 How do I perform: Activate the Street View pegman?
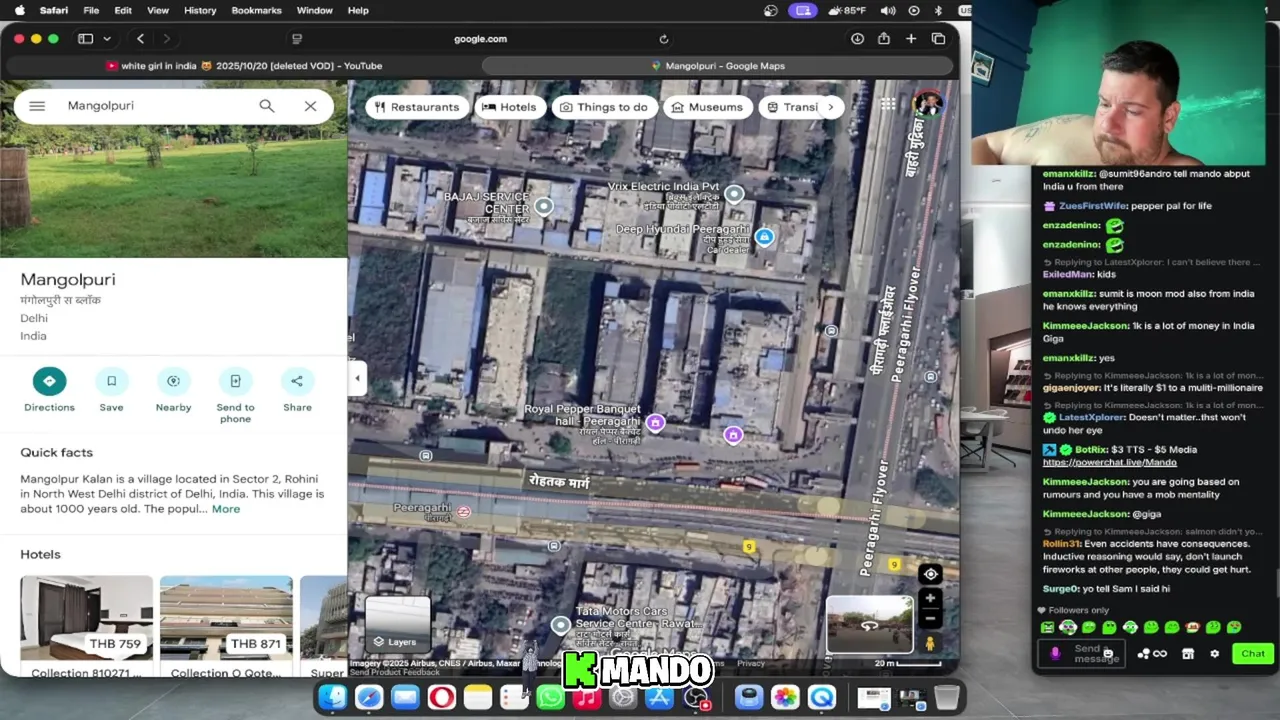click(x=930, y=643)
